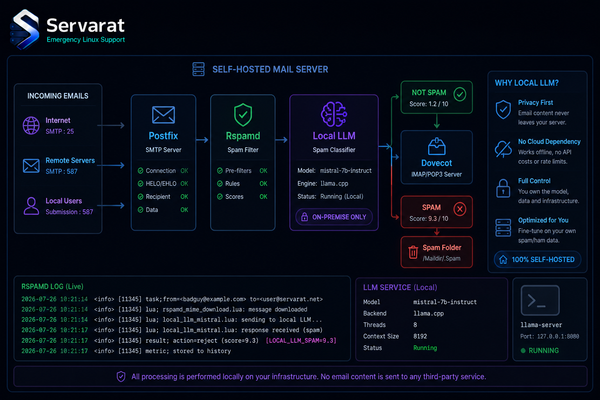Click the ON-PREMISE ONLY badge

(x=334, y=217)
